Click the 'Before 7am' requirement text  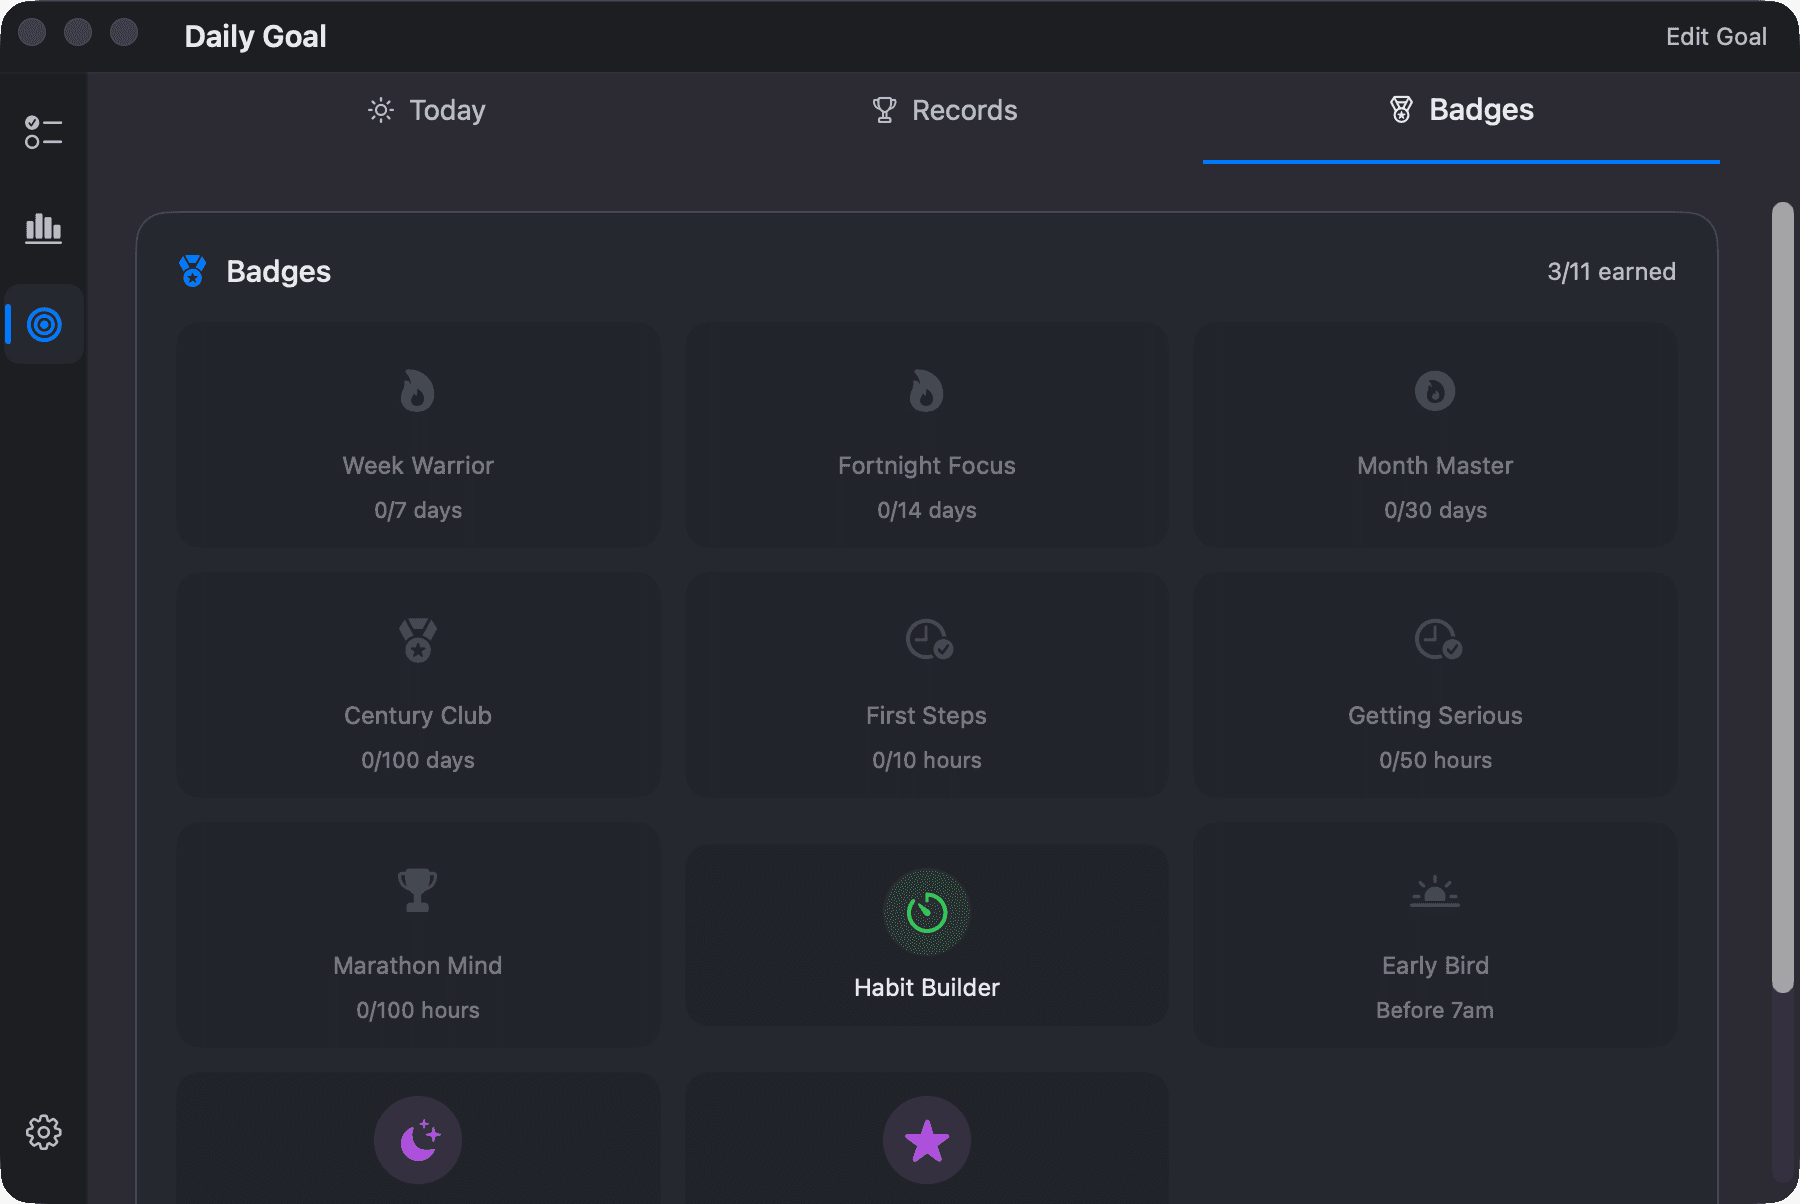(x=1435, y=1010)
